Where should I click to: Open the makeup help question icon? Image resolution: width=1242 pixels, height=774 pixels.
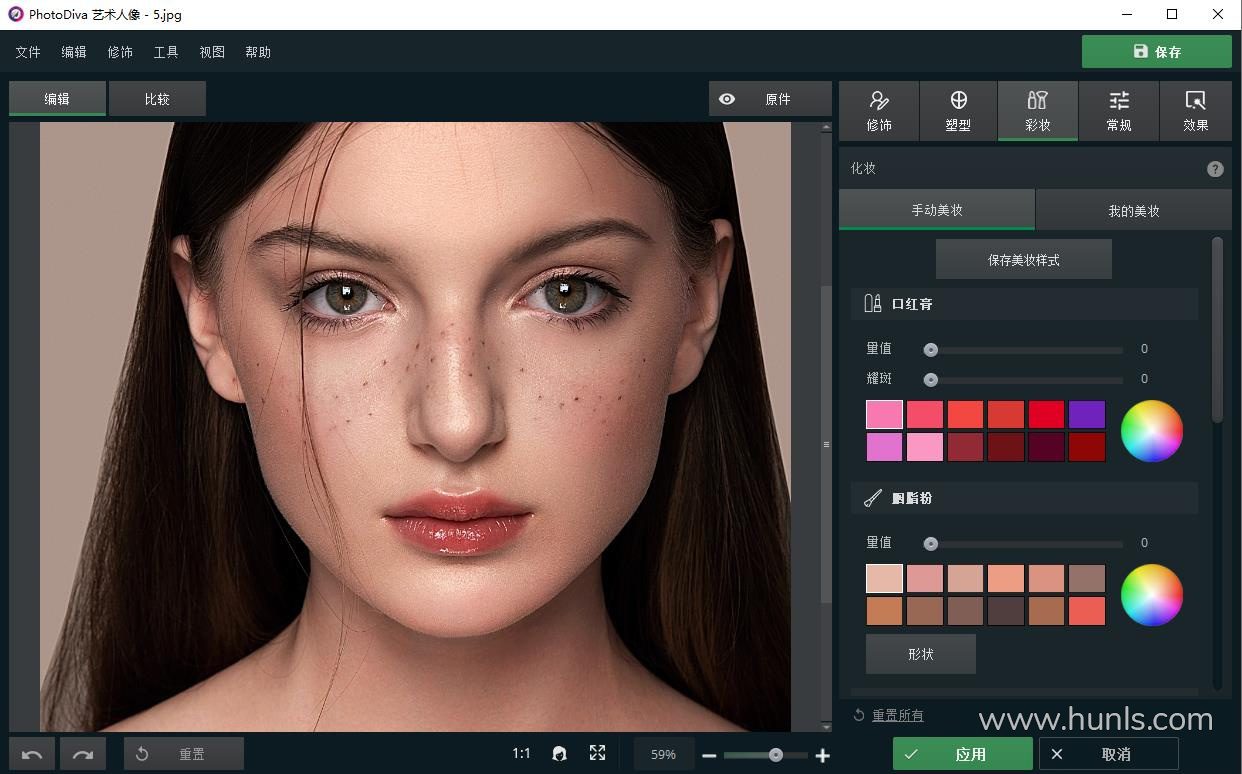(x=1215, y=169)
